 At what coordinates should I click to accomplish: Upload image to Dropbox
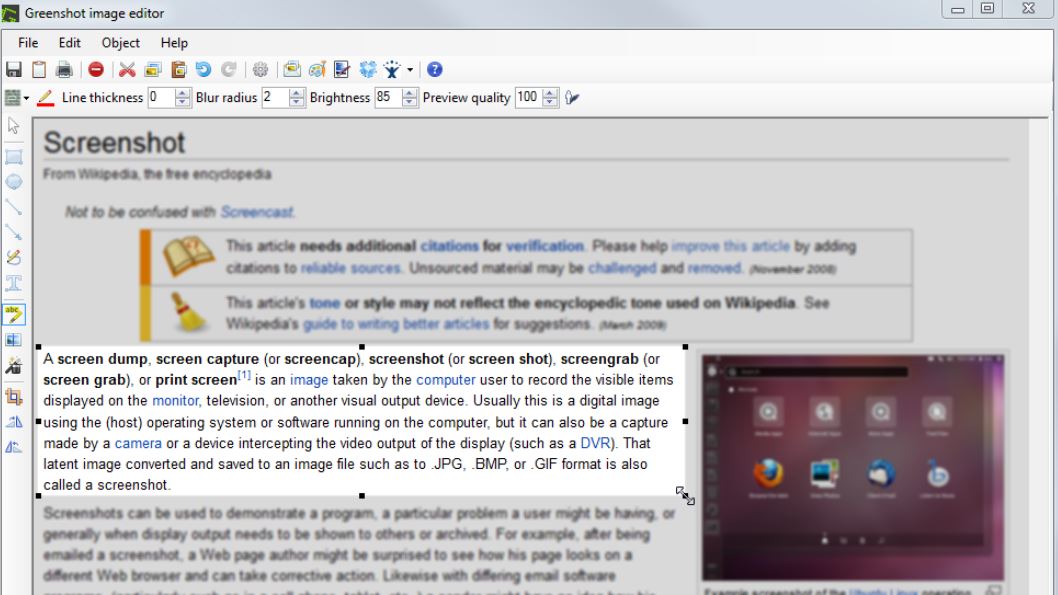pos(368,69)
